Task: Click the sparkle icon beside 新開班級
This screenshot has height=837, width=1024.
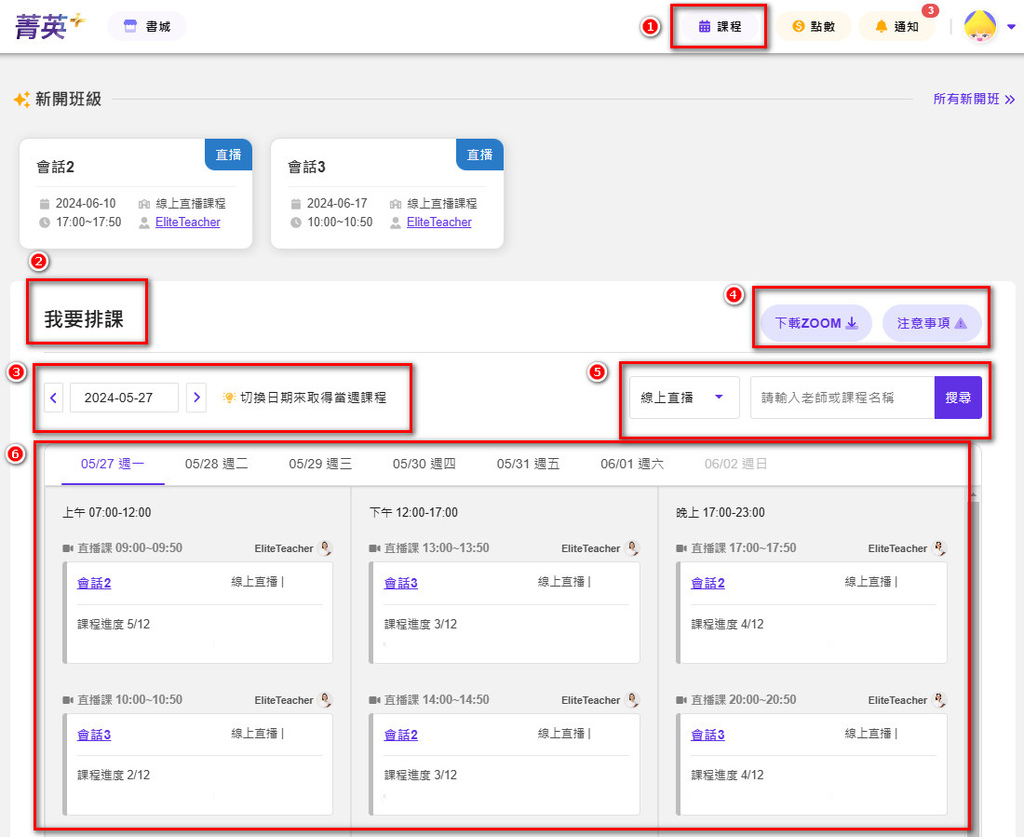Action: pyautogui.click(x=22, y=99)
